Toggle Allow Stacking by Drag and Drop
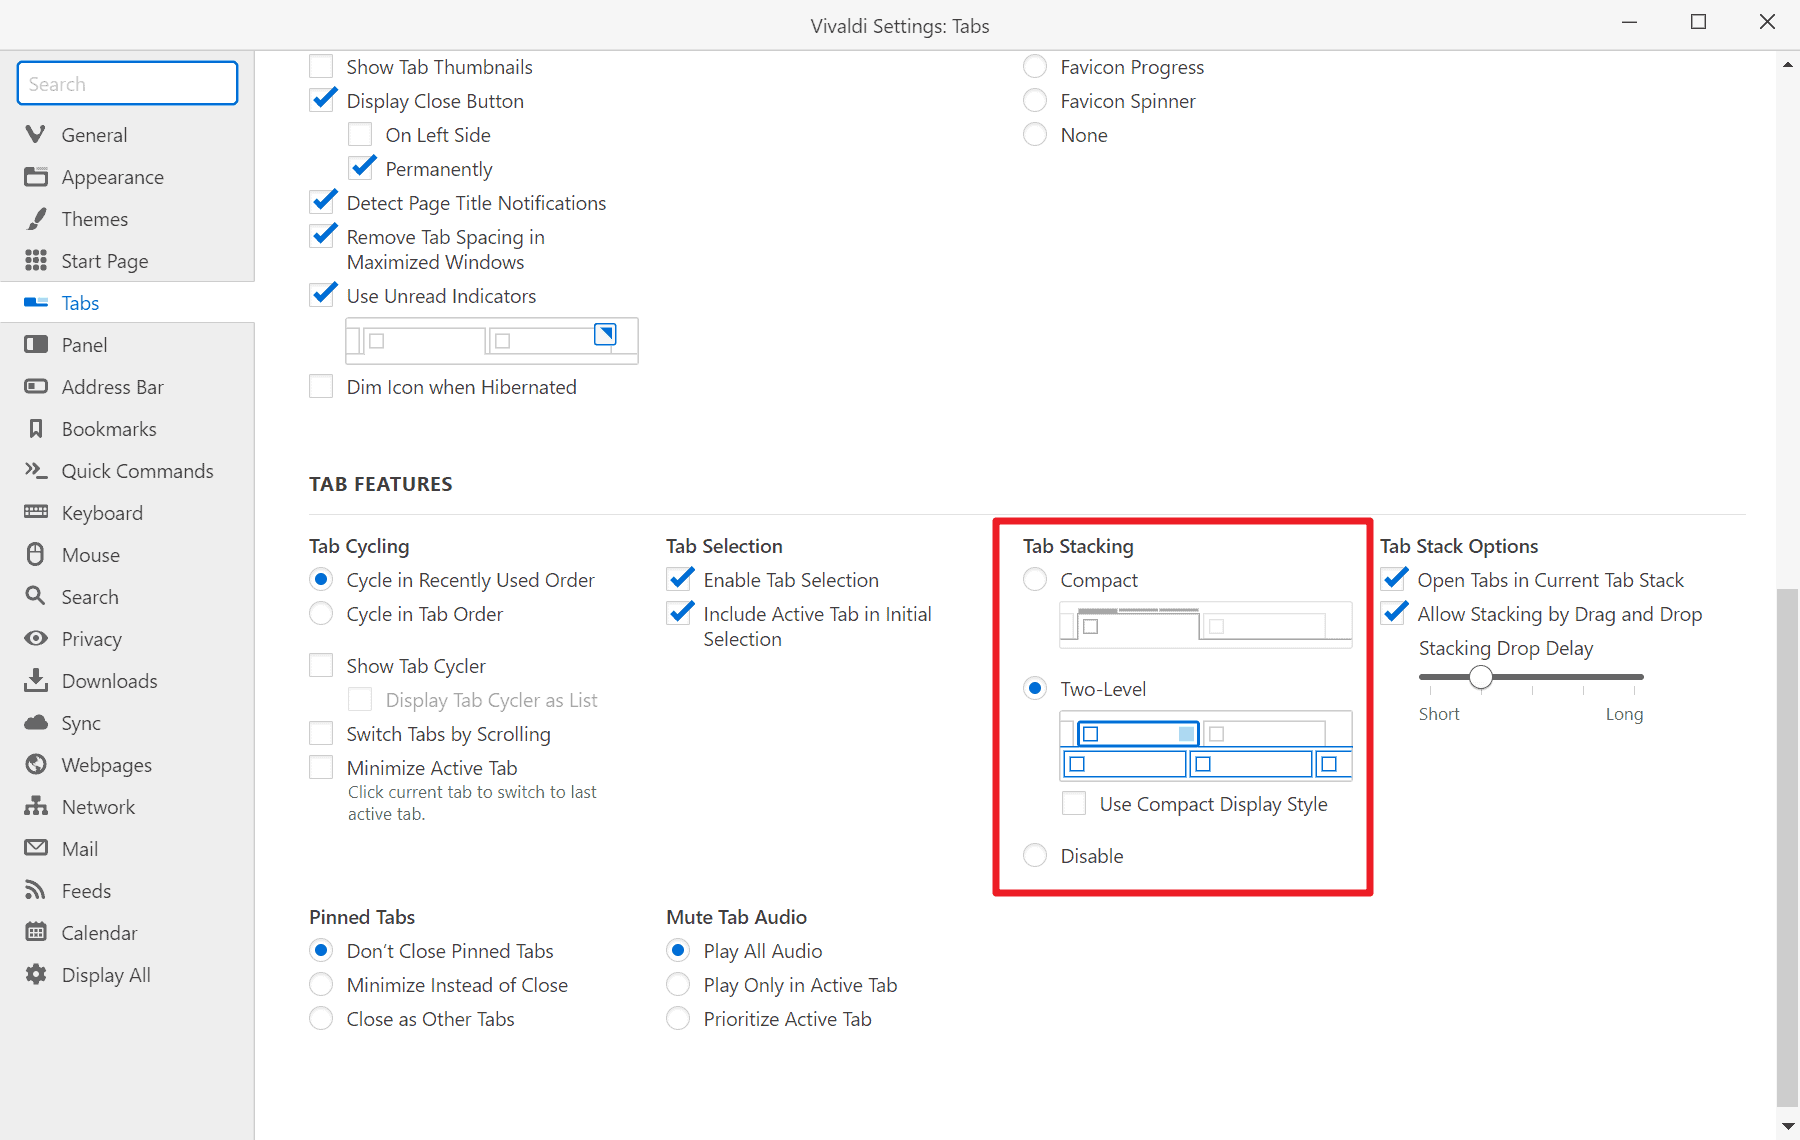Image resolution: width=1800 pixels, height=1140 pixels. click(1392, 614)
